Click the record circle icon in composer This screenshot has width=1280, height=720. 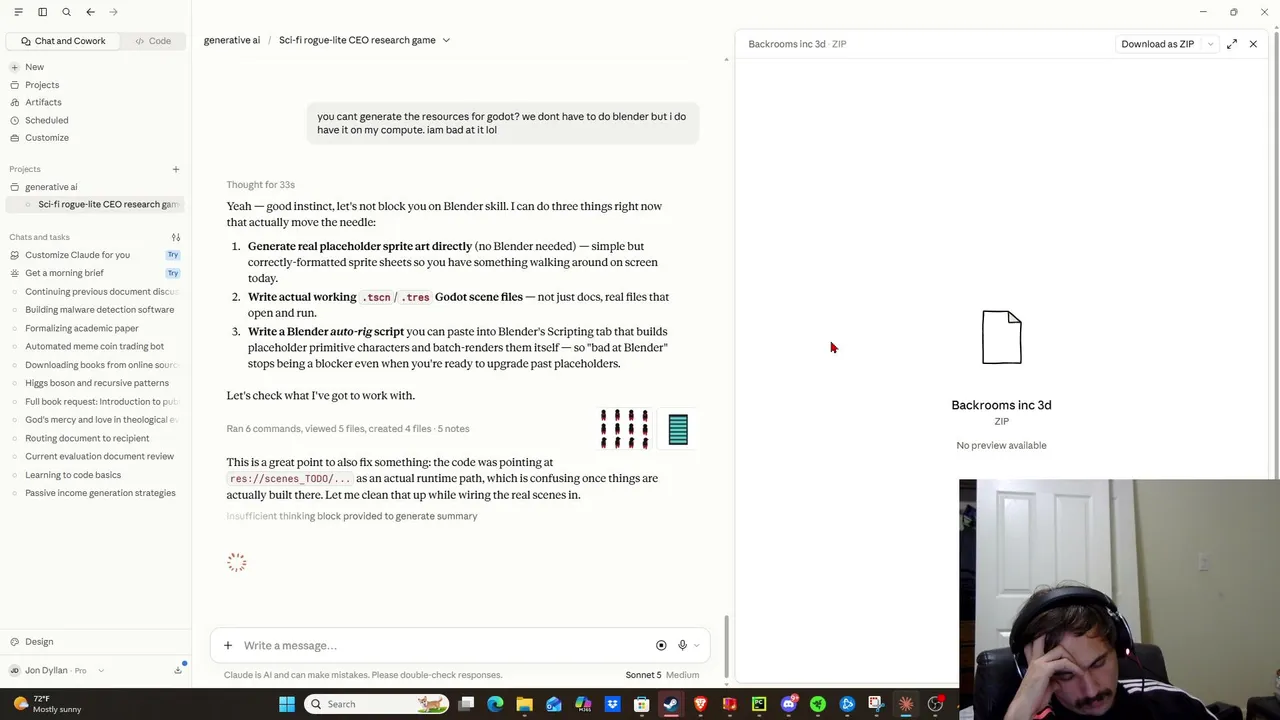point(661,646)
